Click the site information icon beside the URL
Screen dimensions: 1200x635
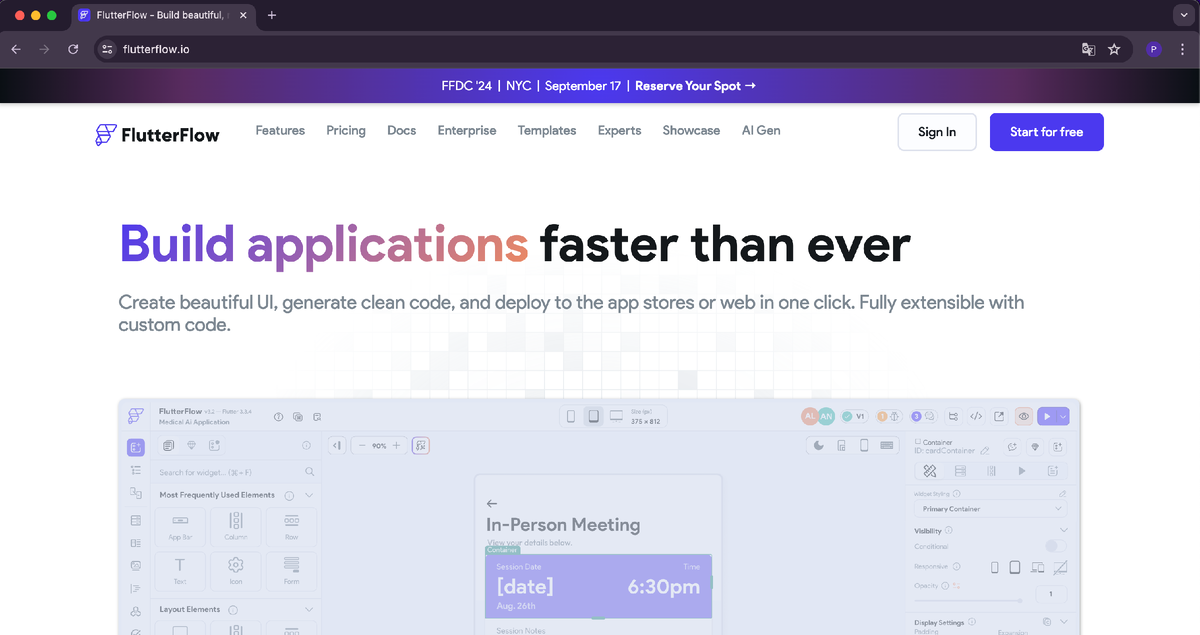pyautogui.click(x=108, y=49)
